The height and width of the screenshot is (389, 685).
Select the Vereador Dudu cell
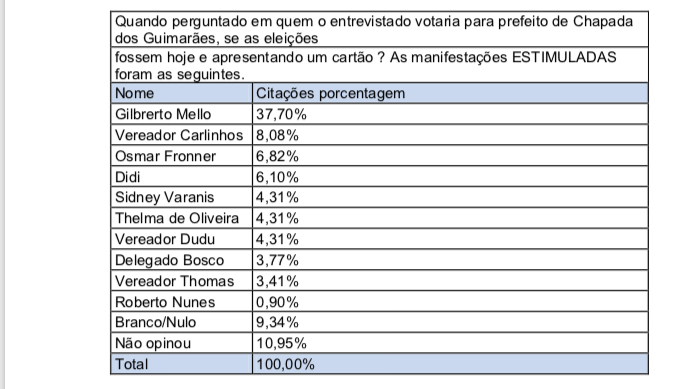point(181,239)
